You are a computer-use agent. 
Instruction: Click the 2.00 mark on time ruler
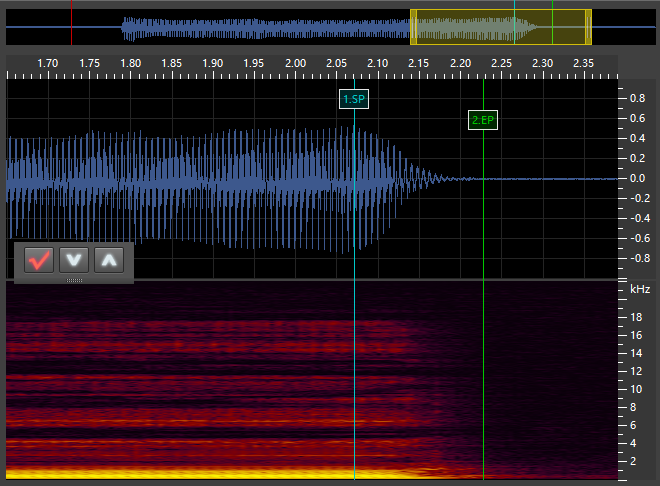pos(295,64)
